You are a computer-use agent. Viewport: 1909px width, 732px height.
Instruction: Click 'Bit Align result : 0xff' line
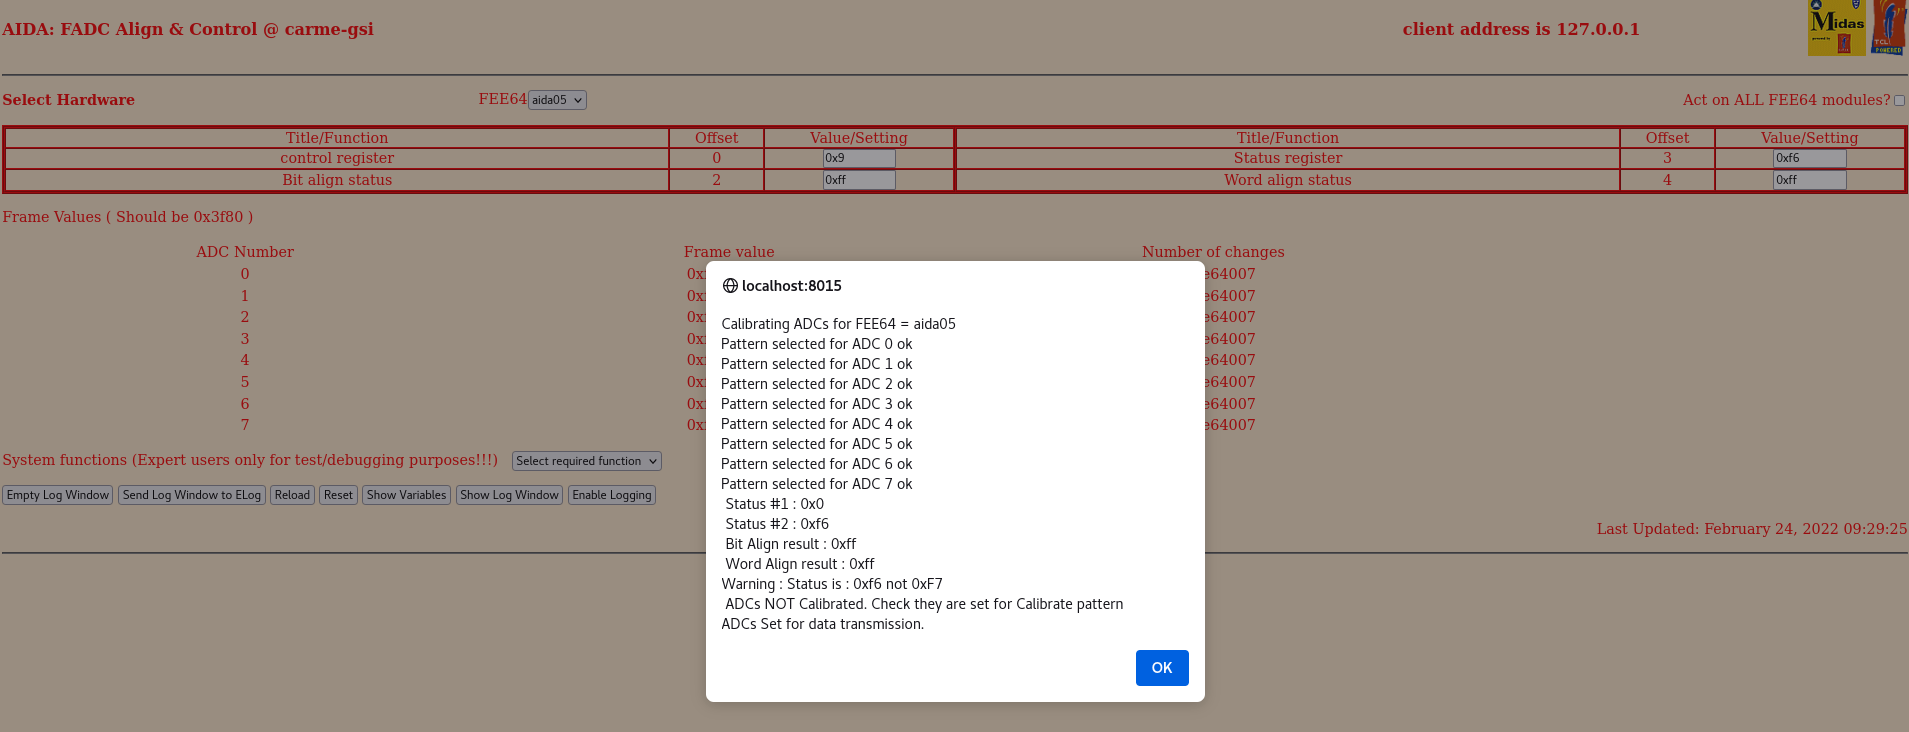(791, 544)
